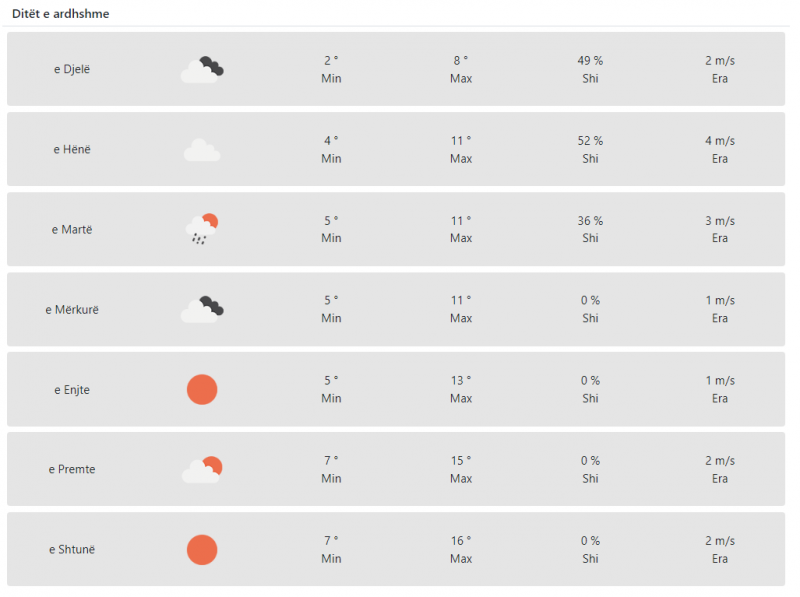
Task: Click the 2° Min value for e Djelë
Action: (x=331, y=61)
